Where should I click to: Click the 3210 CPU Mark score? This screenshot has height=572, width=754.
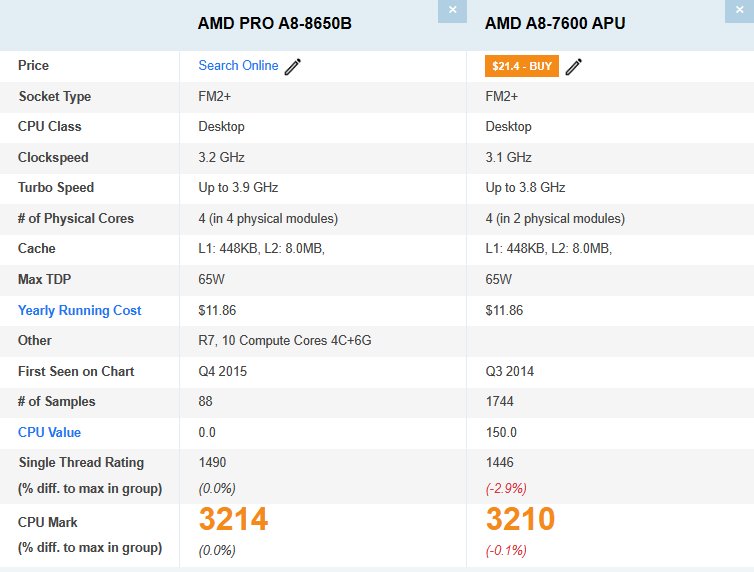tap(520, 519)
